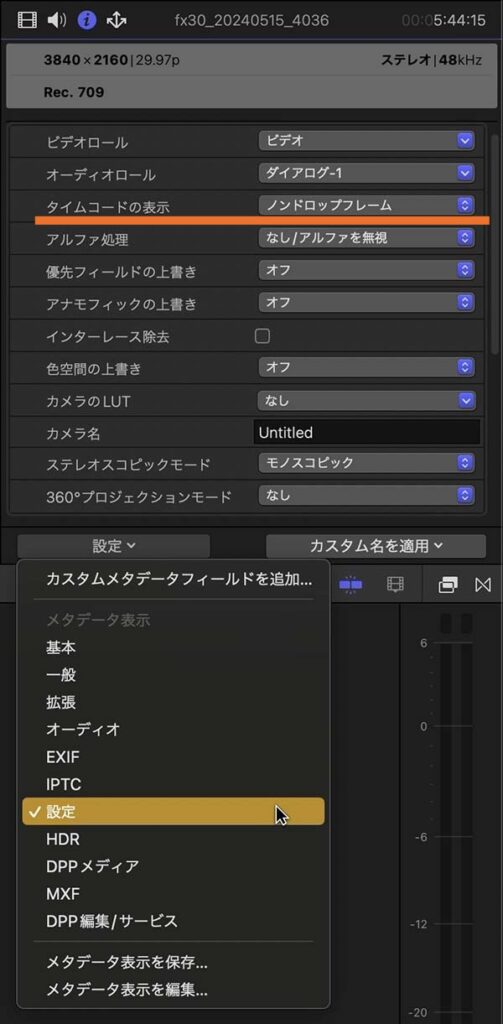Click the filmstrip clip appearance icon

point(395,584)
